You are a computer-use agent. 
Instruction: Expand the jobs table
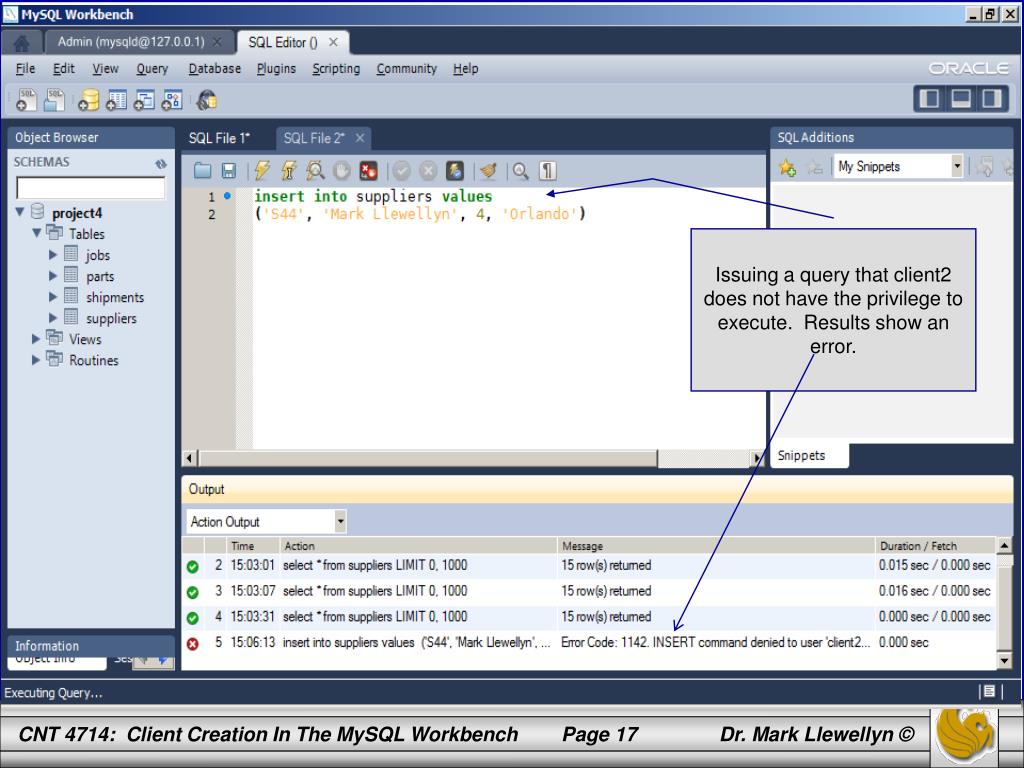coord(54,254)
